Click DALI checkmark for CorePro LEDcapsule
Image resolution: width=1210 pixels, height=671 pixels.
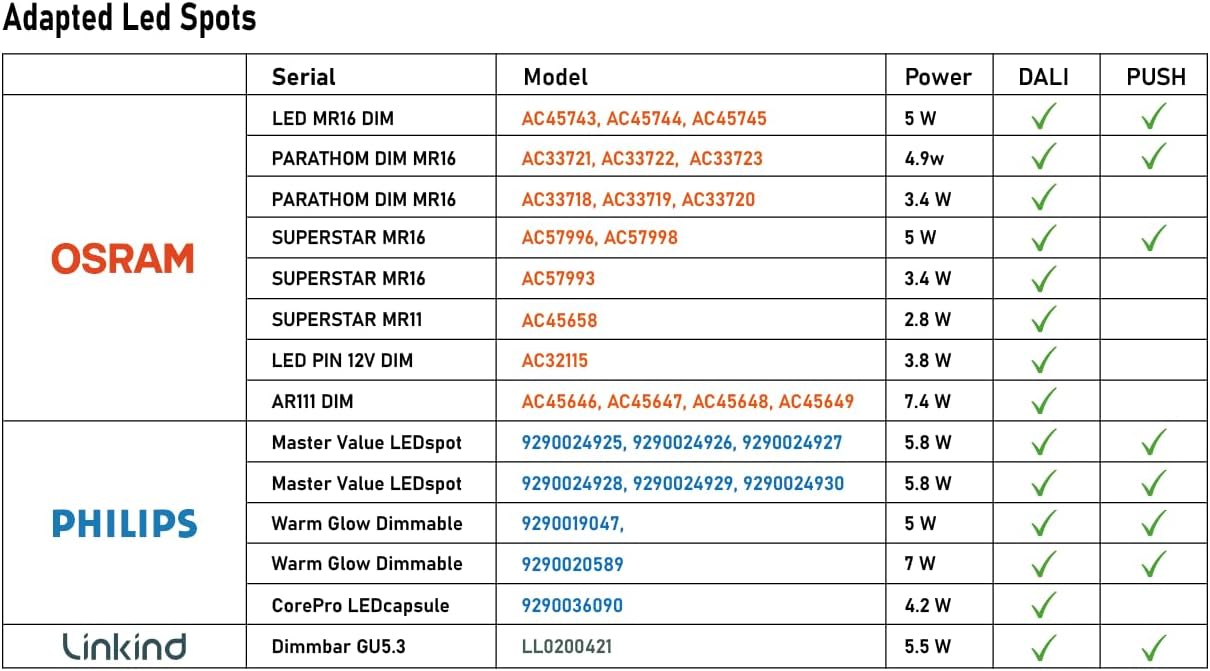(x=1044, y=604)
